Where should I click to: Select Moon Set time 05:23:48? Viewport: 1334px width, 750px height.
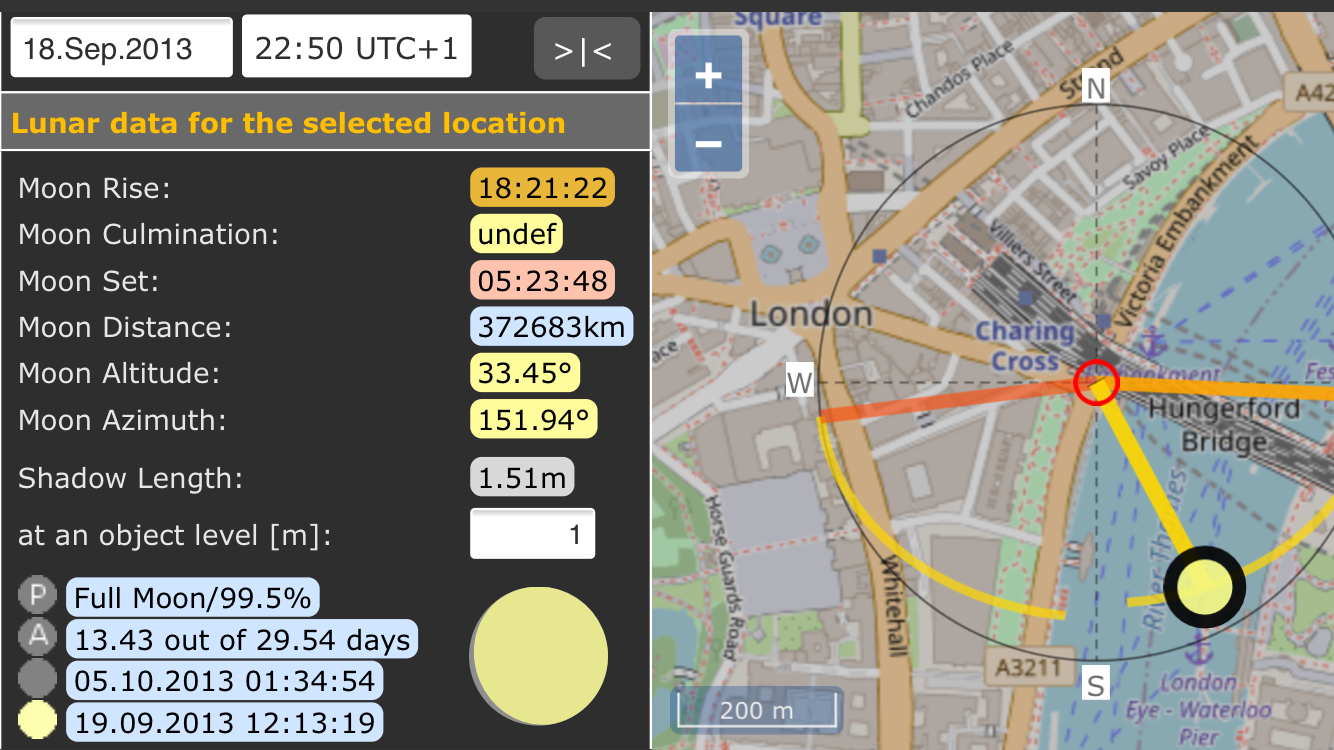point(543,281)
